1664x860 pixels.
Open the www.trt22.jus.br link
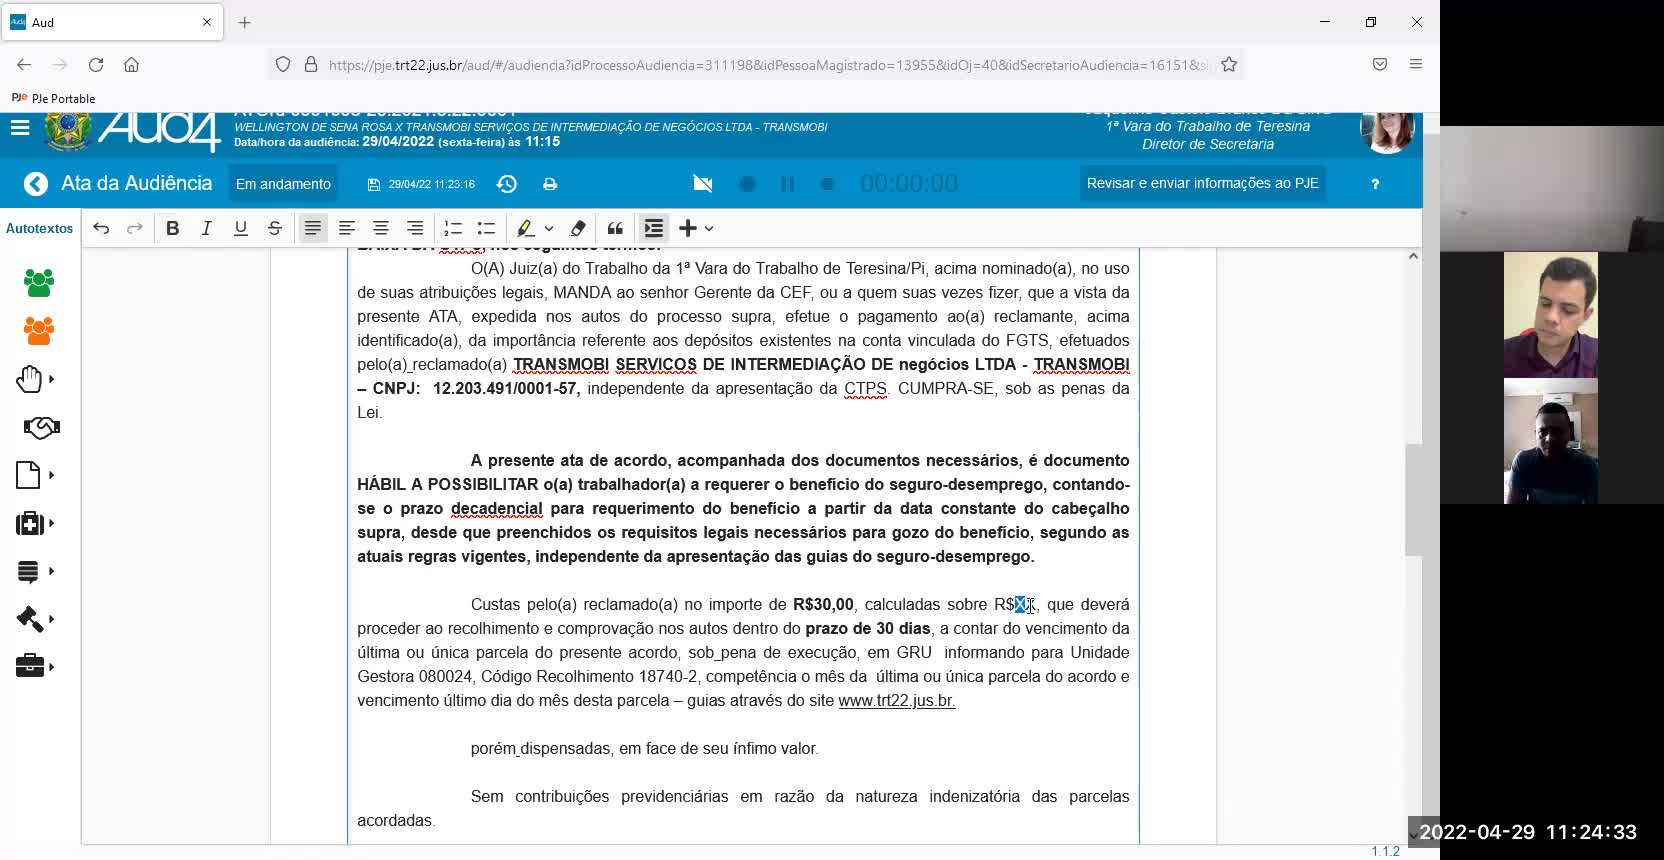[897, 700]
